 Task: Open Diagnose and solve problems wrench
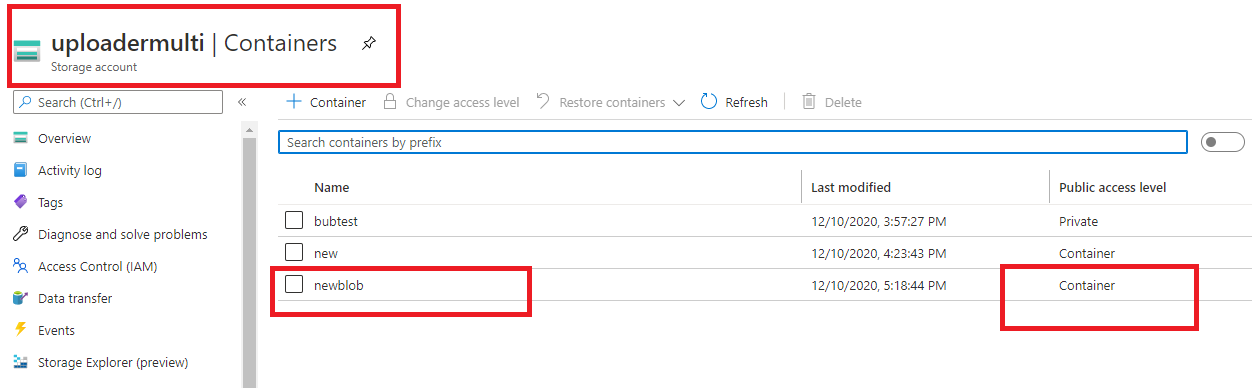[x=20, y=234]
